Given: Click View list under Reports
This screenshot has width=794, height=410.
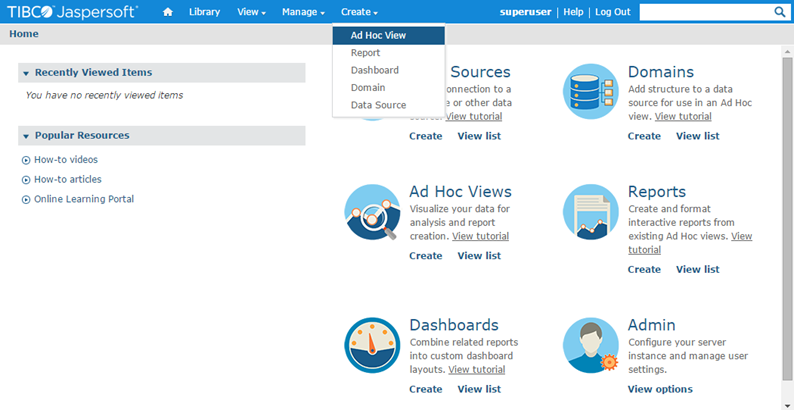Looking at the screenshot, I should (698, 270).
